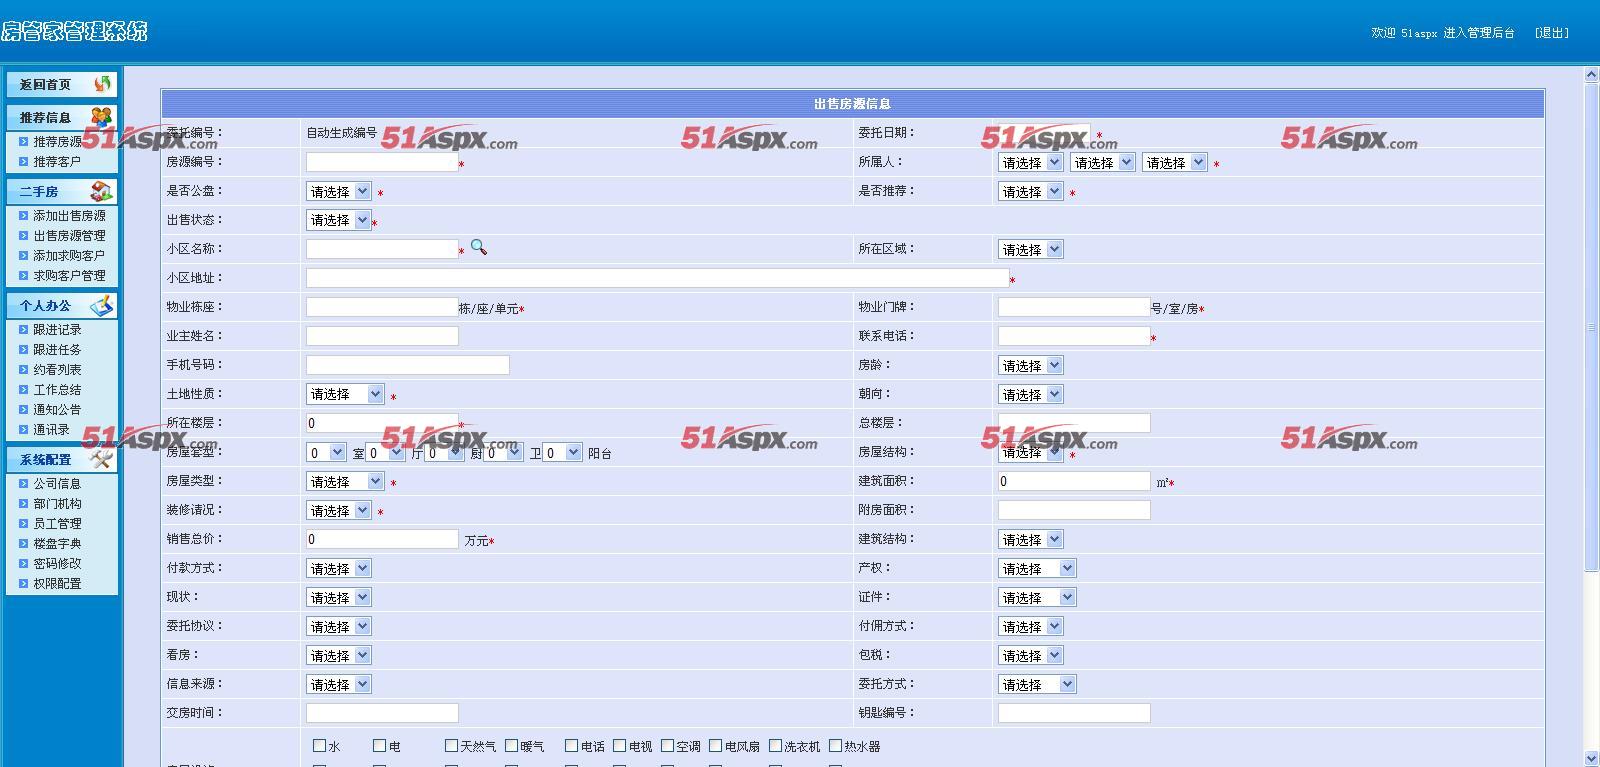Click the refresh icon on 返回首页

point(102,84)
